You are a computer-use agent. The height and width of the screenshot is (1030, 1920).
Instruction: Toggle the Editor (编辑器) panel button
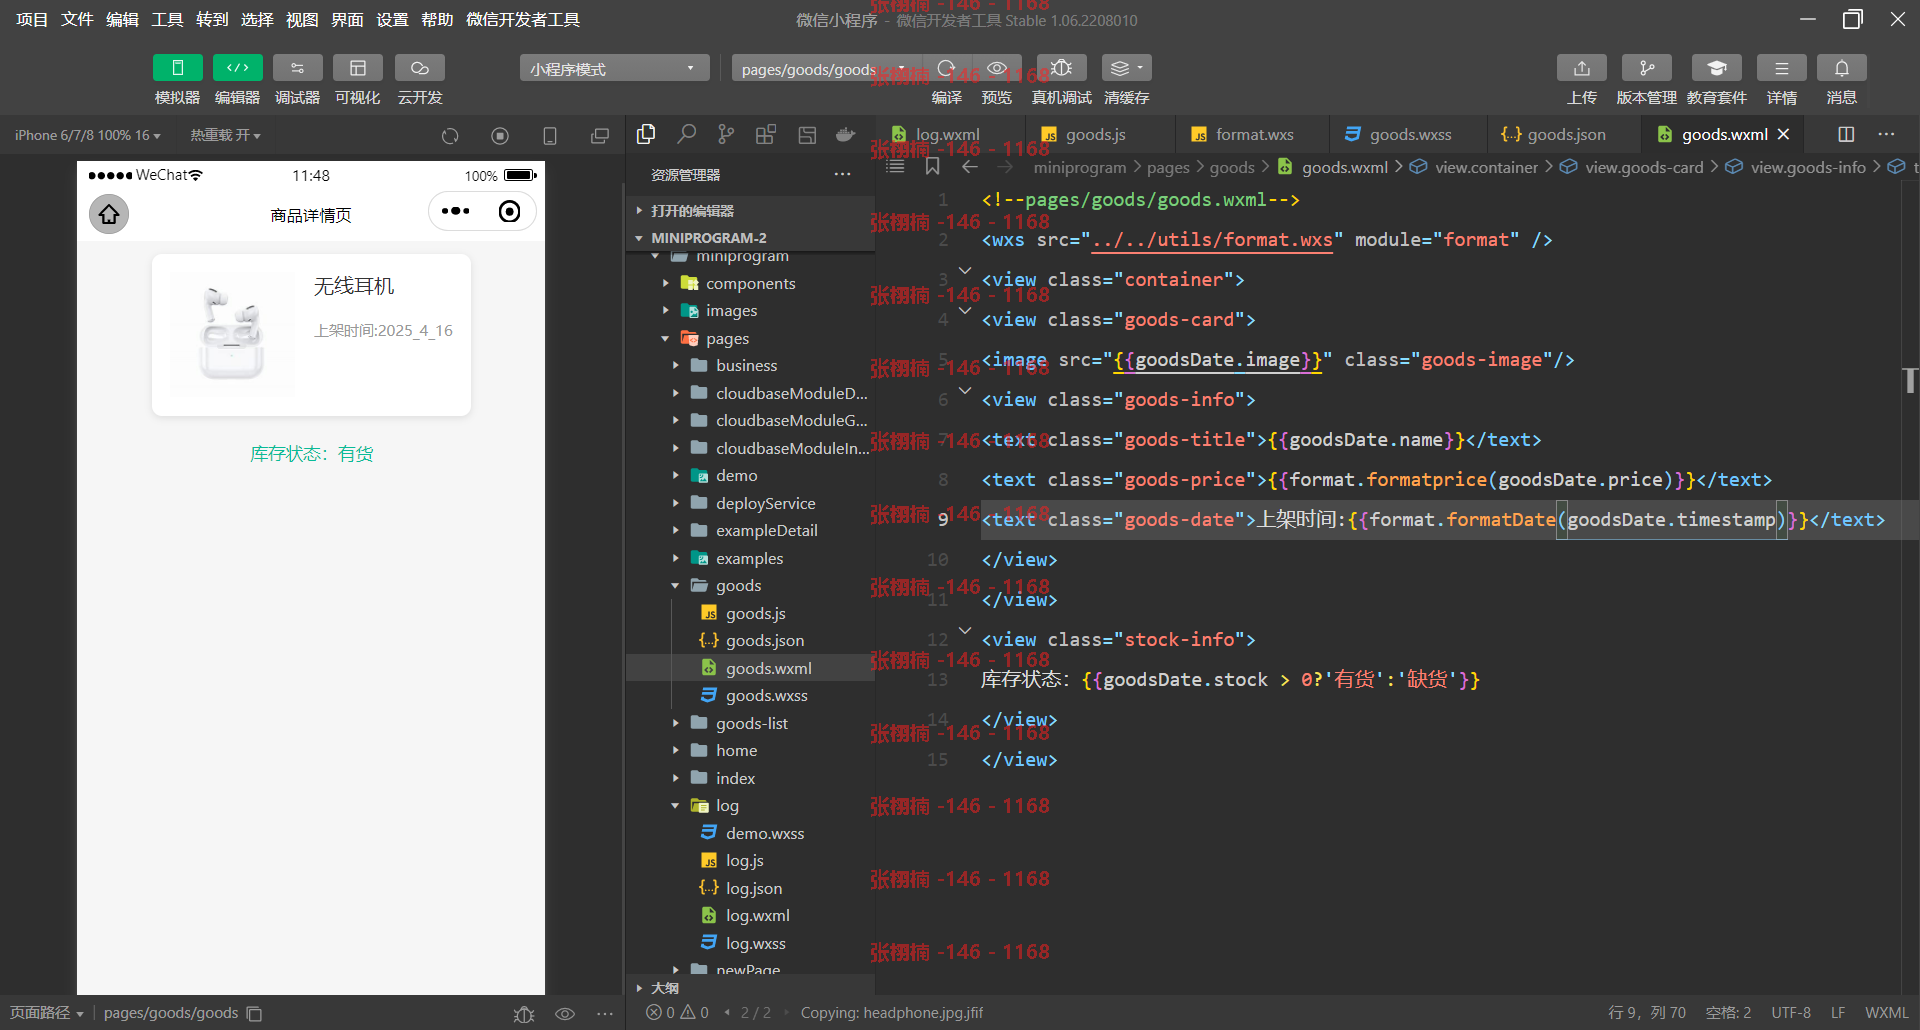coord(237,68)
